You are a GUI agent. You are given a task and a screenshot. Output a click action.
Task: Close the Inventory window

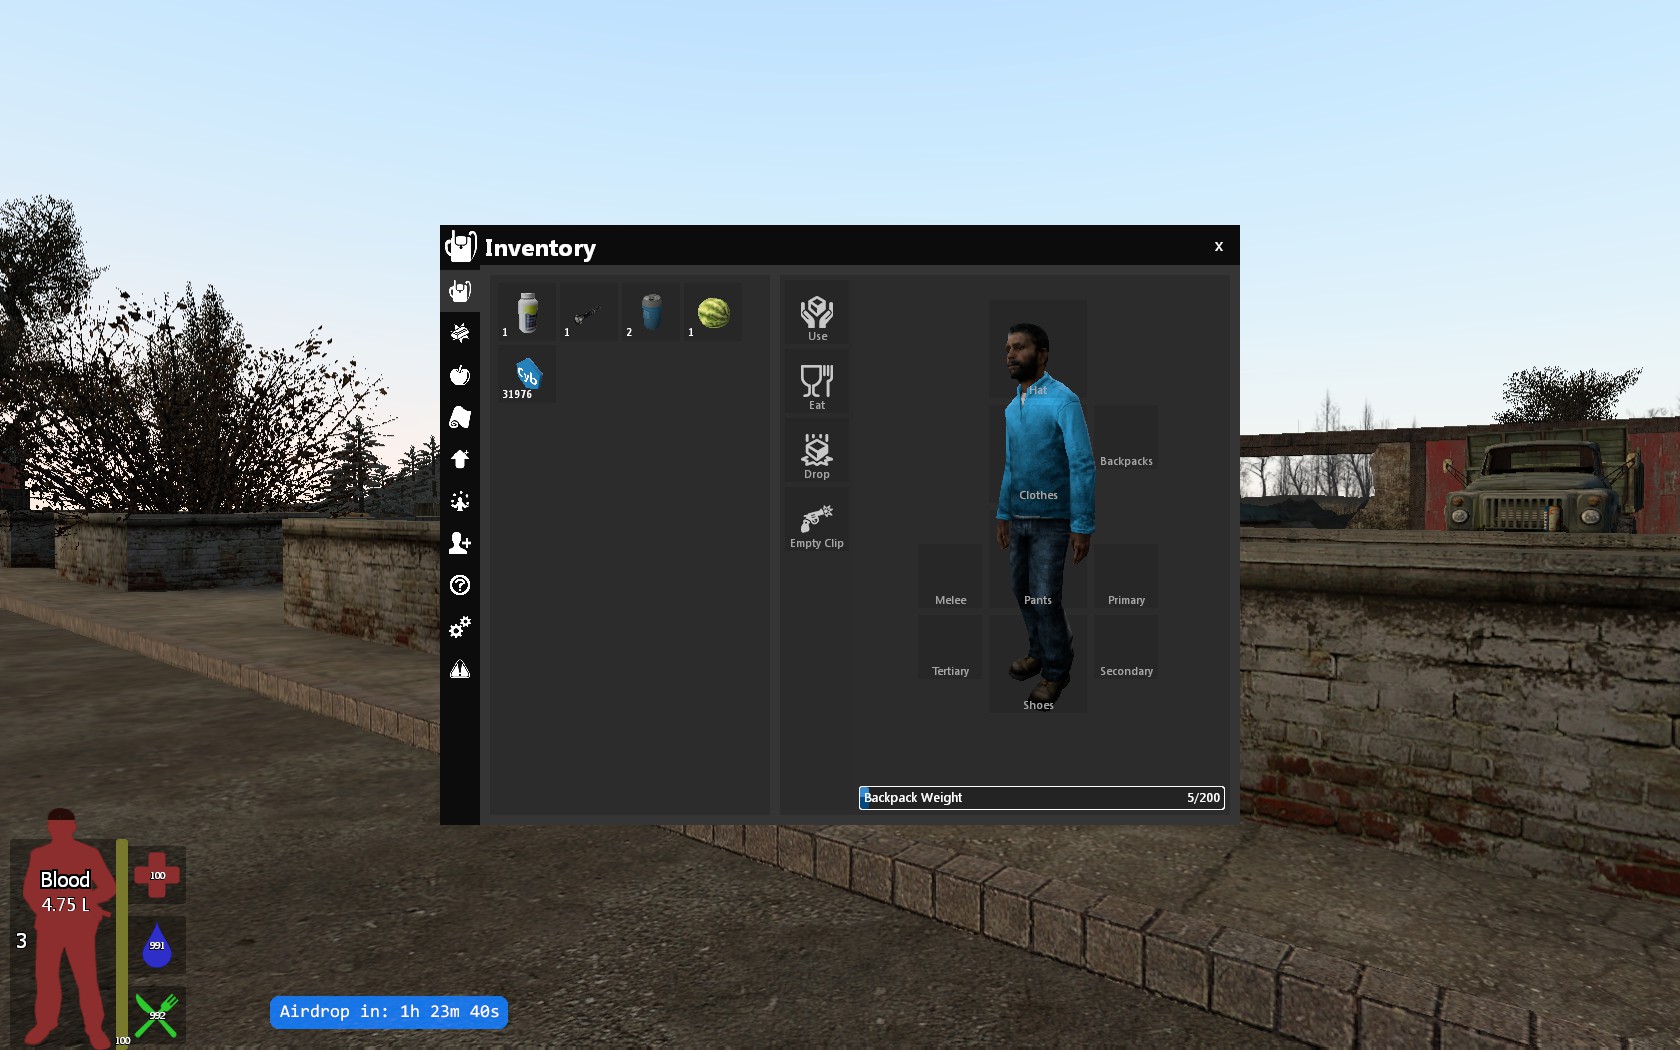1218,246
